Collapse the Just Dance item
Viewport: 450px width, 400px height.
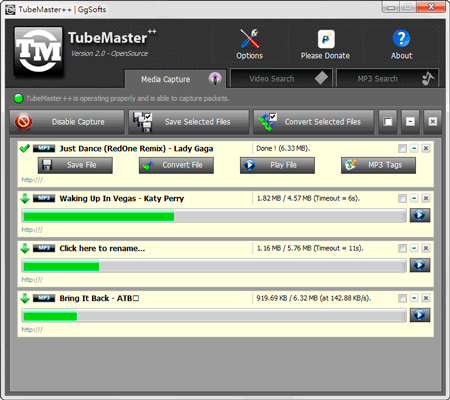(x=414, y=148)
